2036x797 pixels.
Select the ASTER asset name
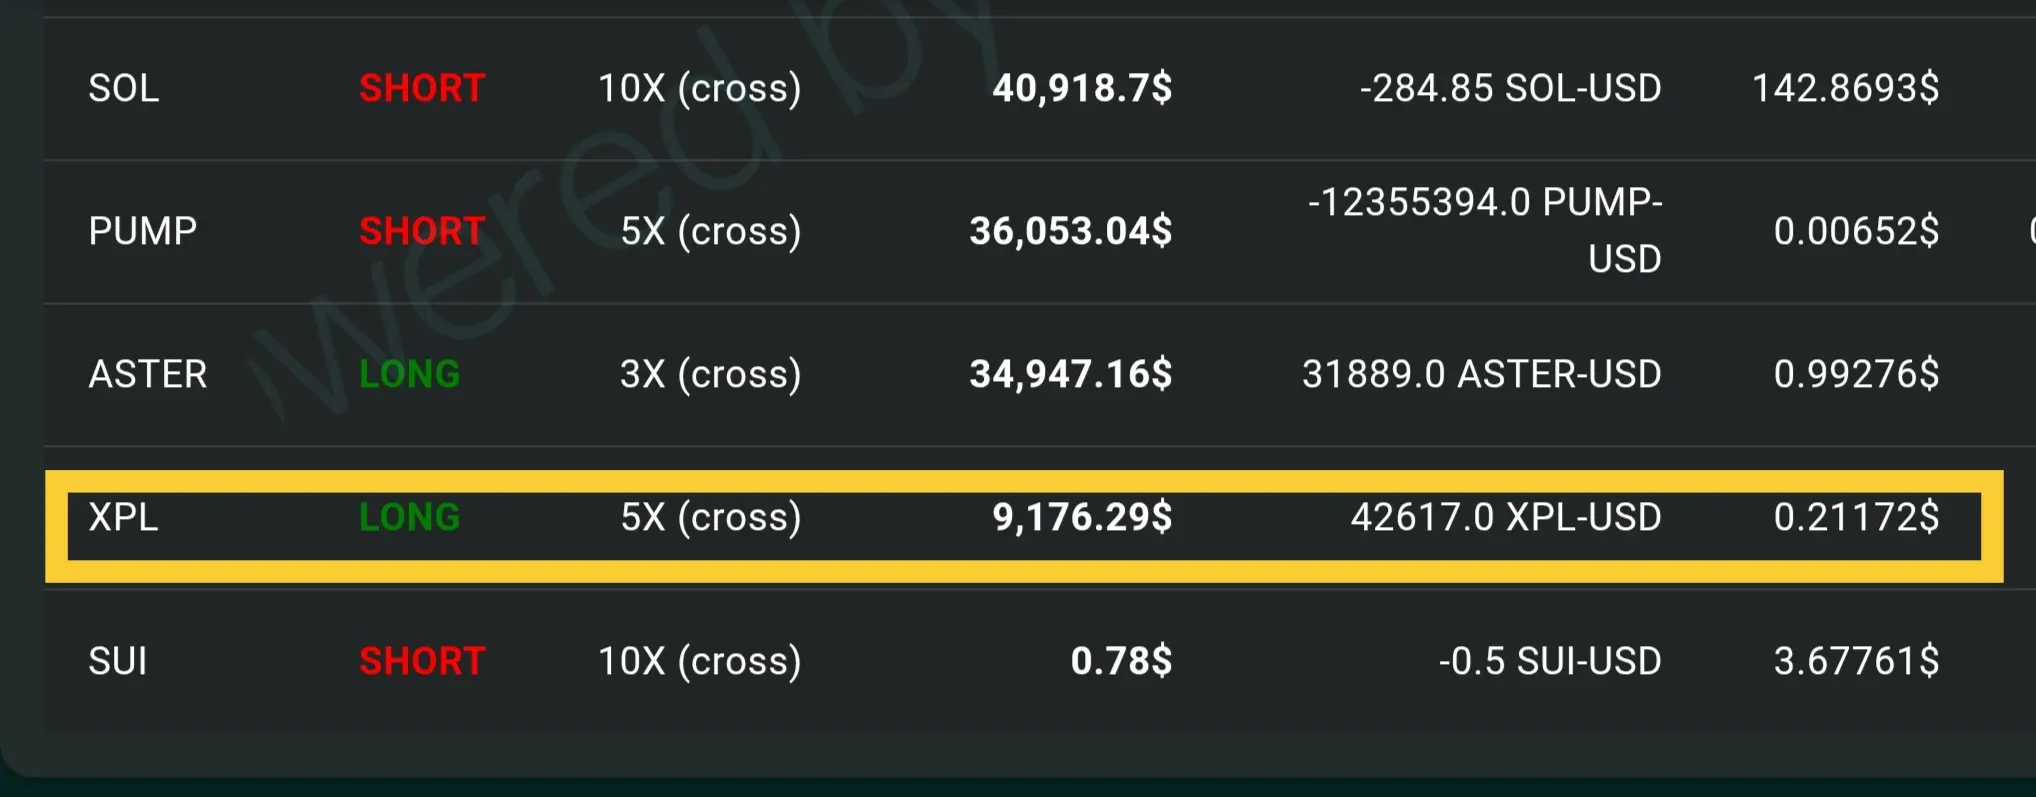(148, 374)
